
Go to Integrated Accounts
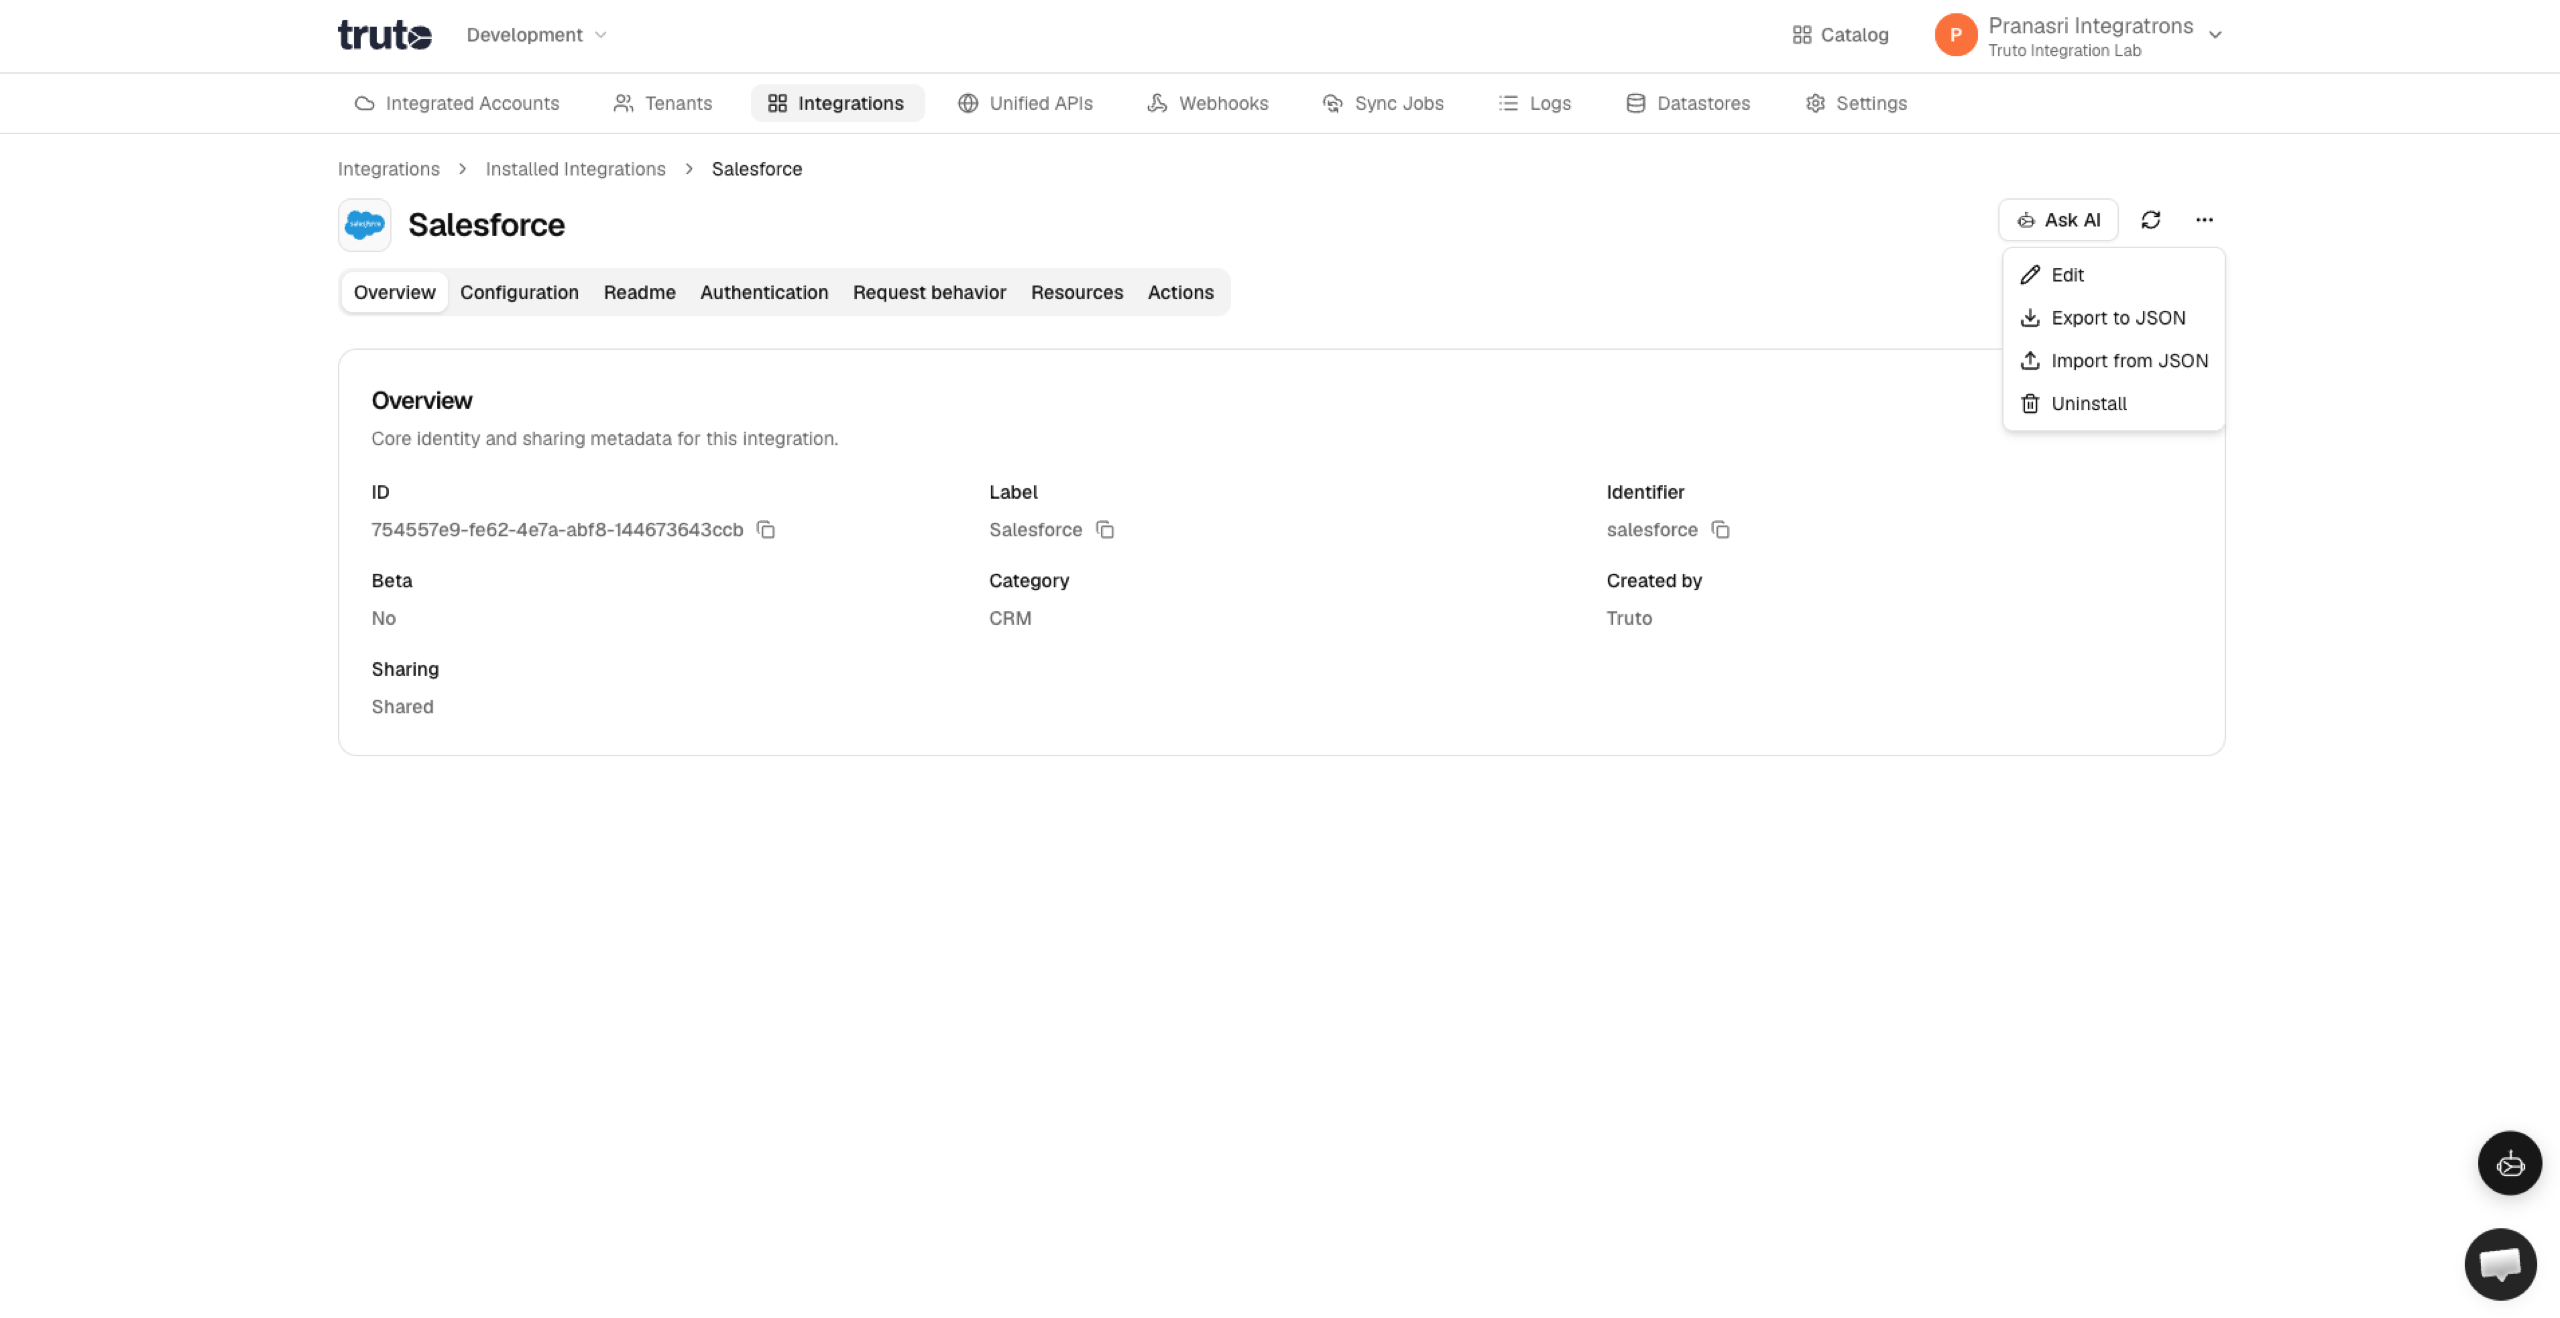coord(457,103)
